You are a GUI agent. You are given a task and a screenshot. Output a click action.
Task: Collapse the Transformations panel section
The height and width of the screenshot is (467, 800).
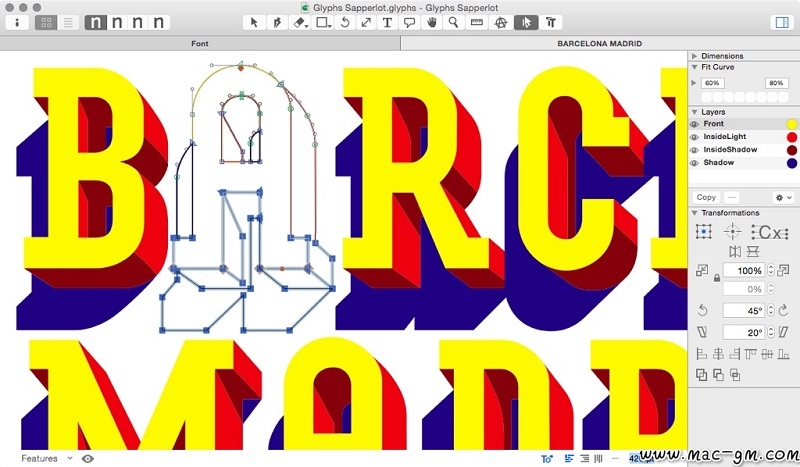point(695,213)
